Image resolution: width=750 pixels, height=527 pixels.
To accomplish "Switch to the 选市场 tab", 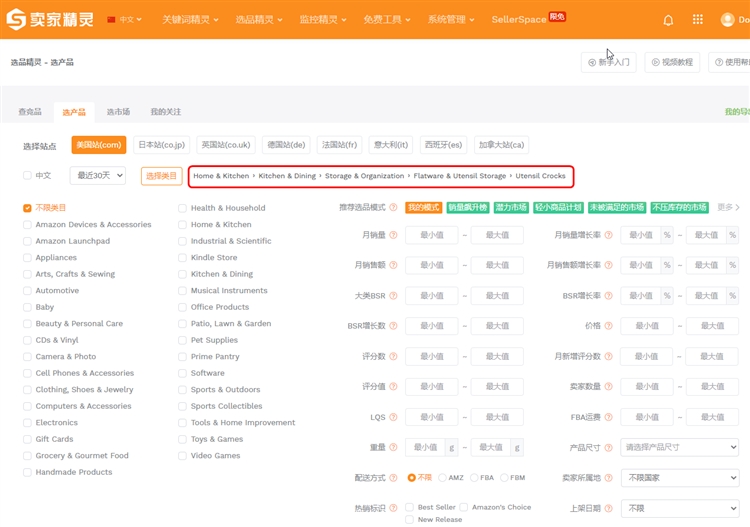I will (118, 112).
